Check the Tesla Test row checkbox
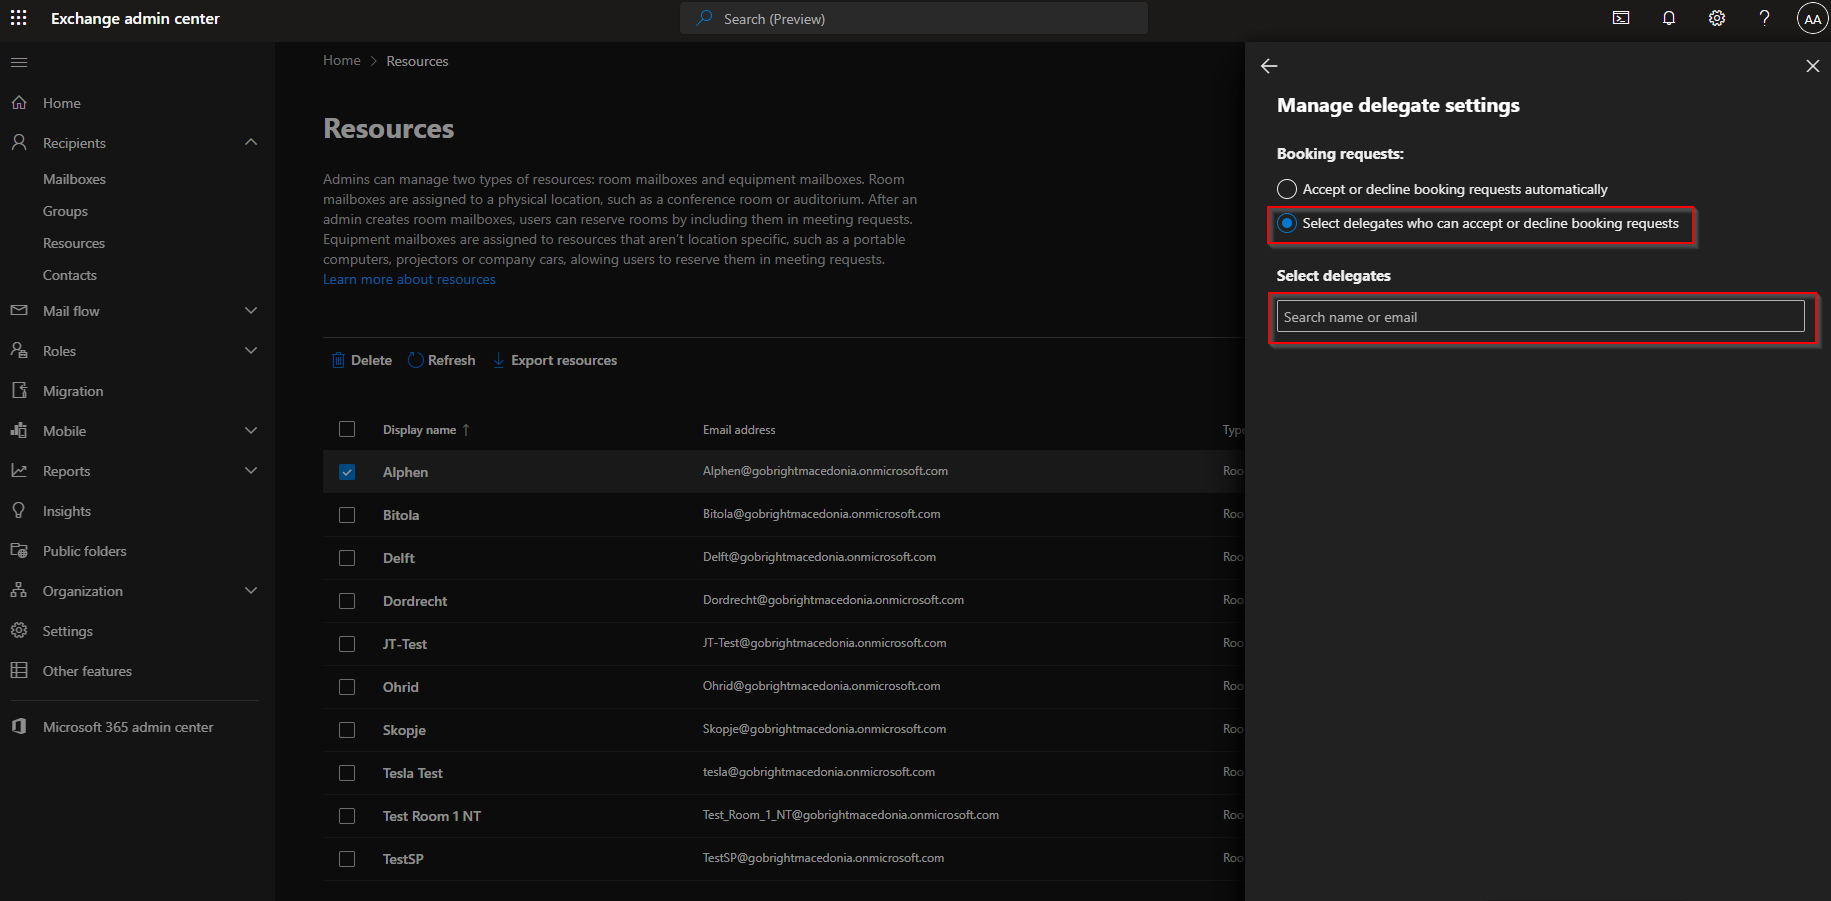1831x901 pixels. click(x=347, y=773)
